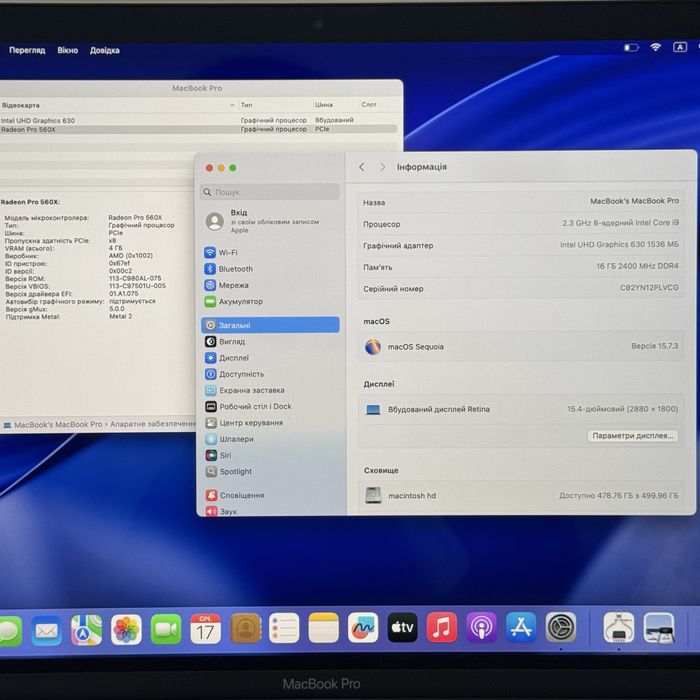This screenshot has width=700, height=700.
Task: Open Робочий стіл і Dock settings
Action: click(248, 406)
